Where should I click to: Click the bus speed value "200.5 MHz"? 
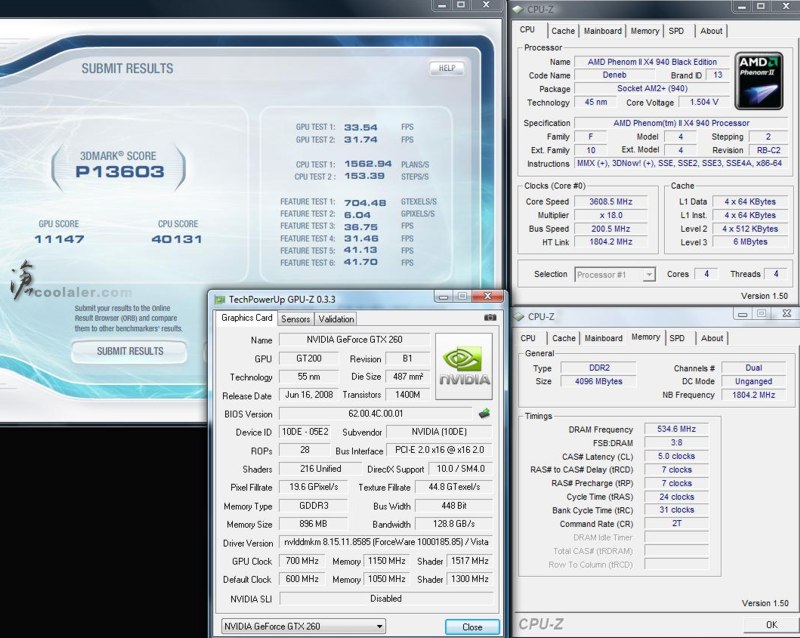pyautogui.click(x=611, y=229)
